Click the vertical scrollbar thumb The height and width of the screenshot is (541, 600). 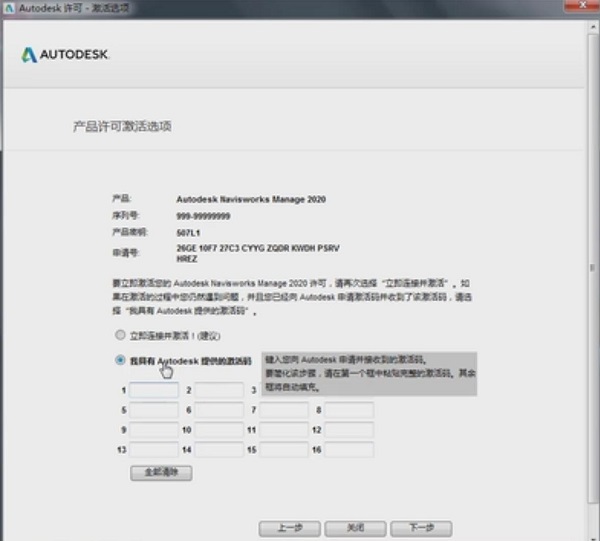pos(592,268)
